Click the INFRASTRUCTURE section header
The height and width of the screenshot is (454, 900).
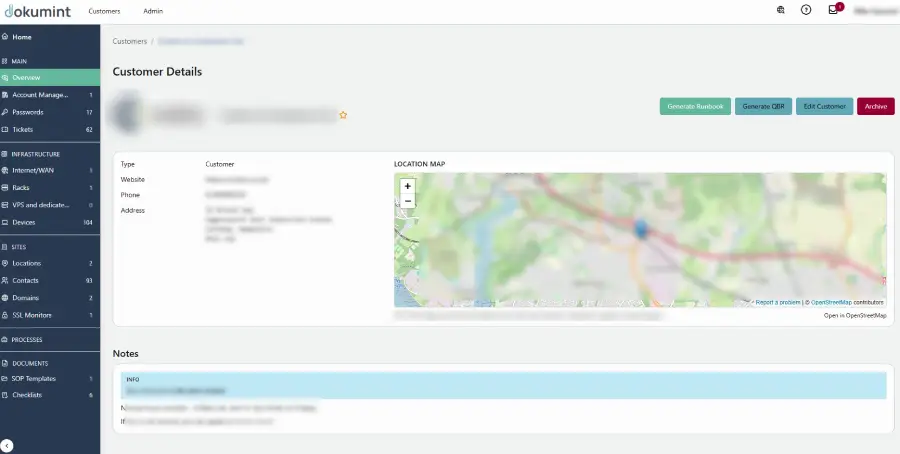click(x=36, y=154)
